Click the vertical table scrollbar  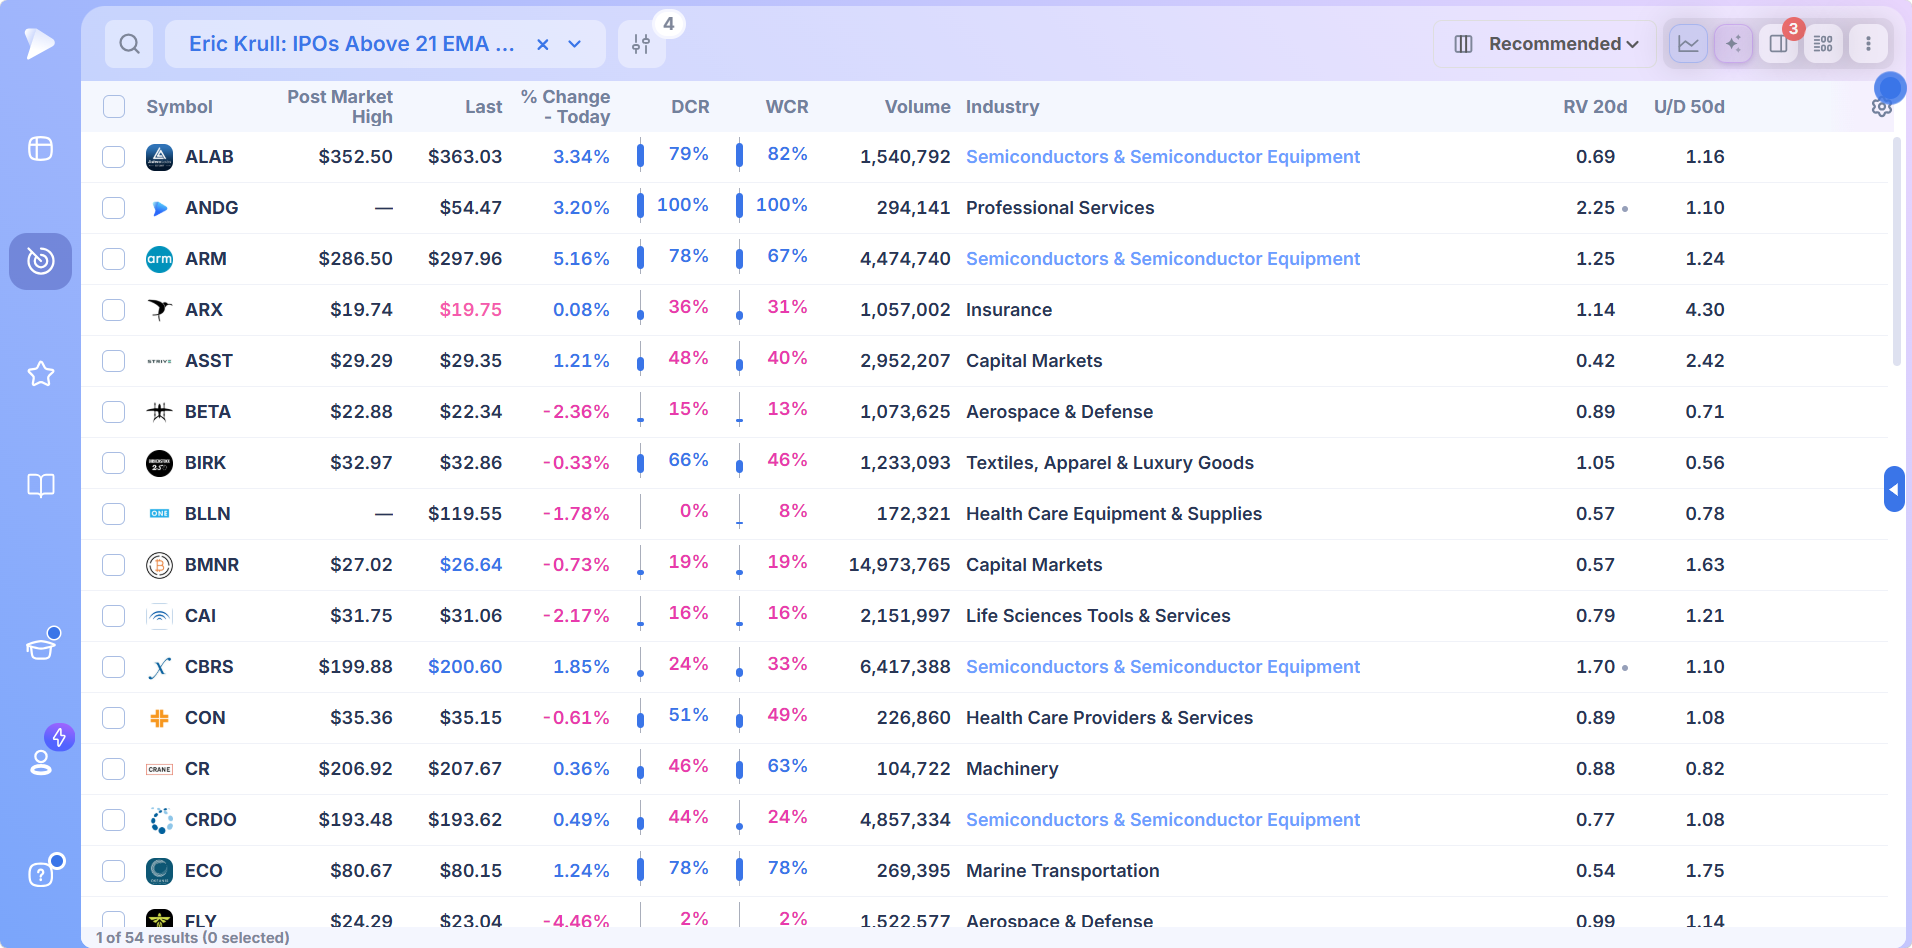click(x=1897, y=252)
